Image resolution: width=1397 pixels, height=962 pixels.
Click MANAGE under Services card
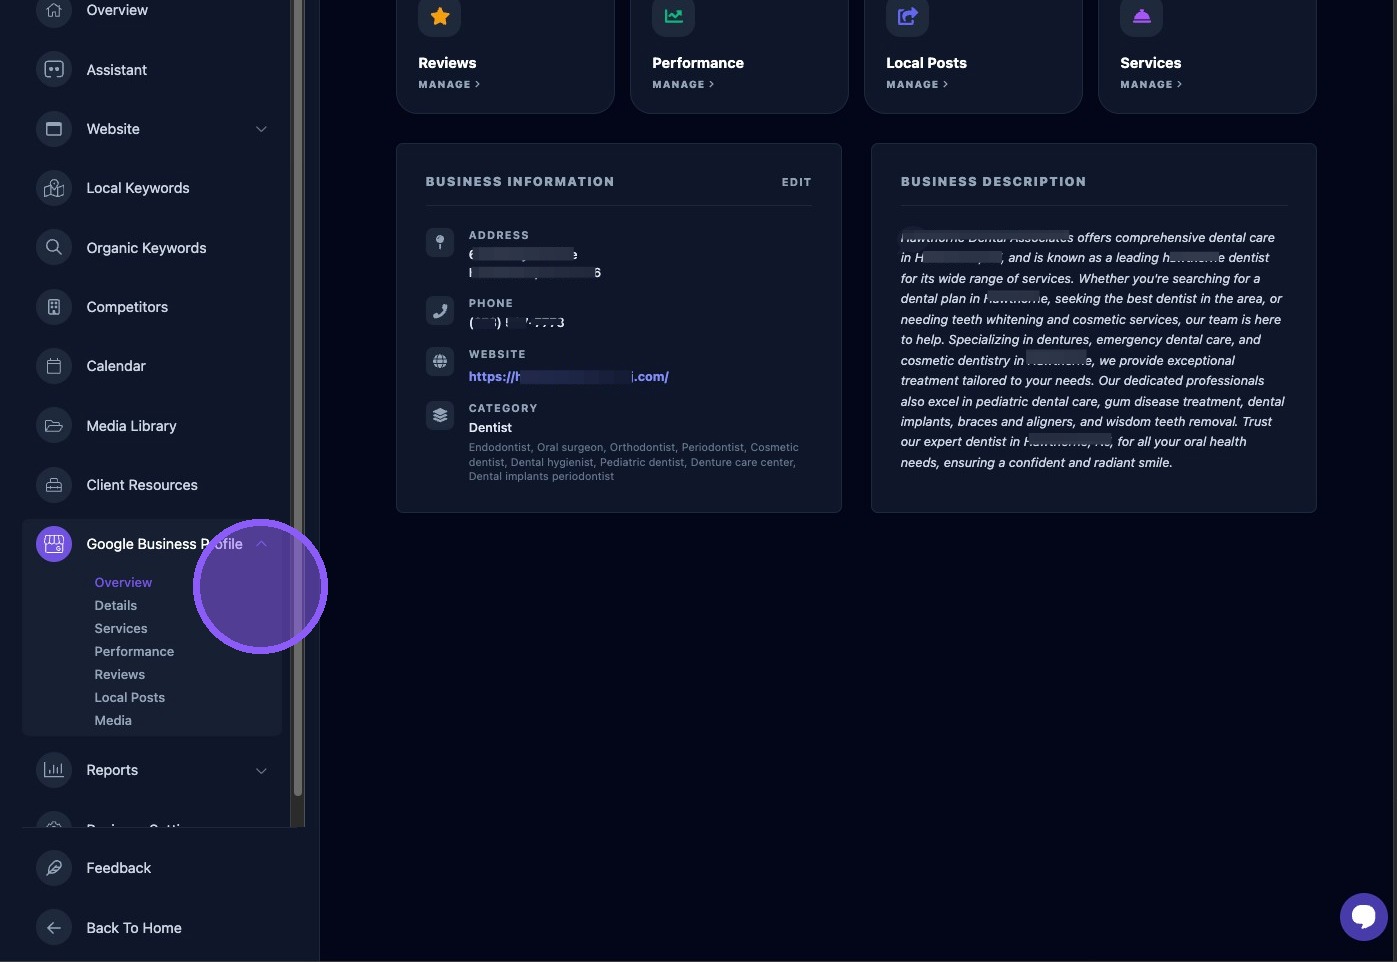[1151, 85]
